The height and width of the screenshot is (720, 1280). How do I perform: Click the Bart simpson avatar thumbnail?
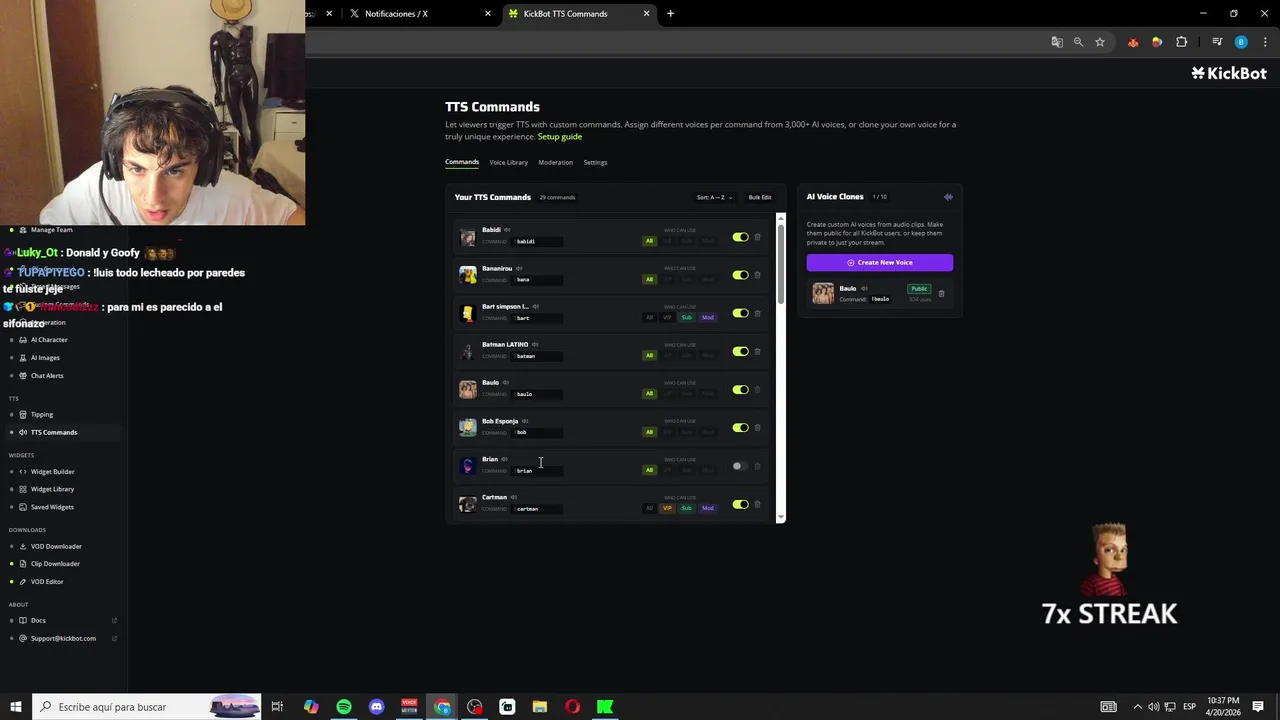click(468, 313)
